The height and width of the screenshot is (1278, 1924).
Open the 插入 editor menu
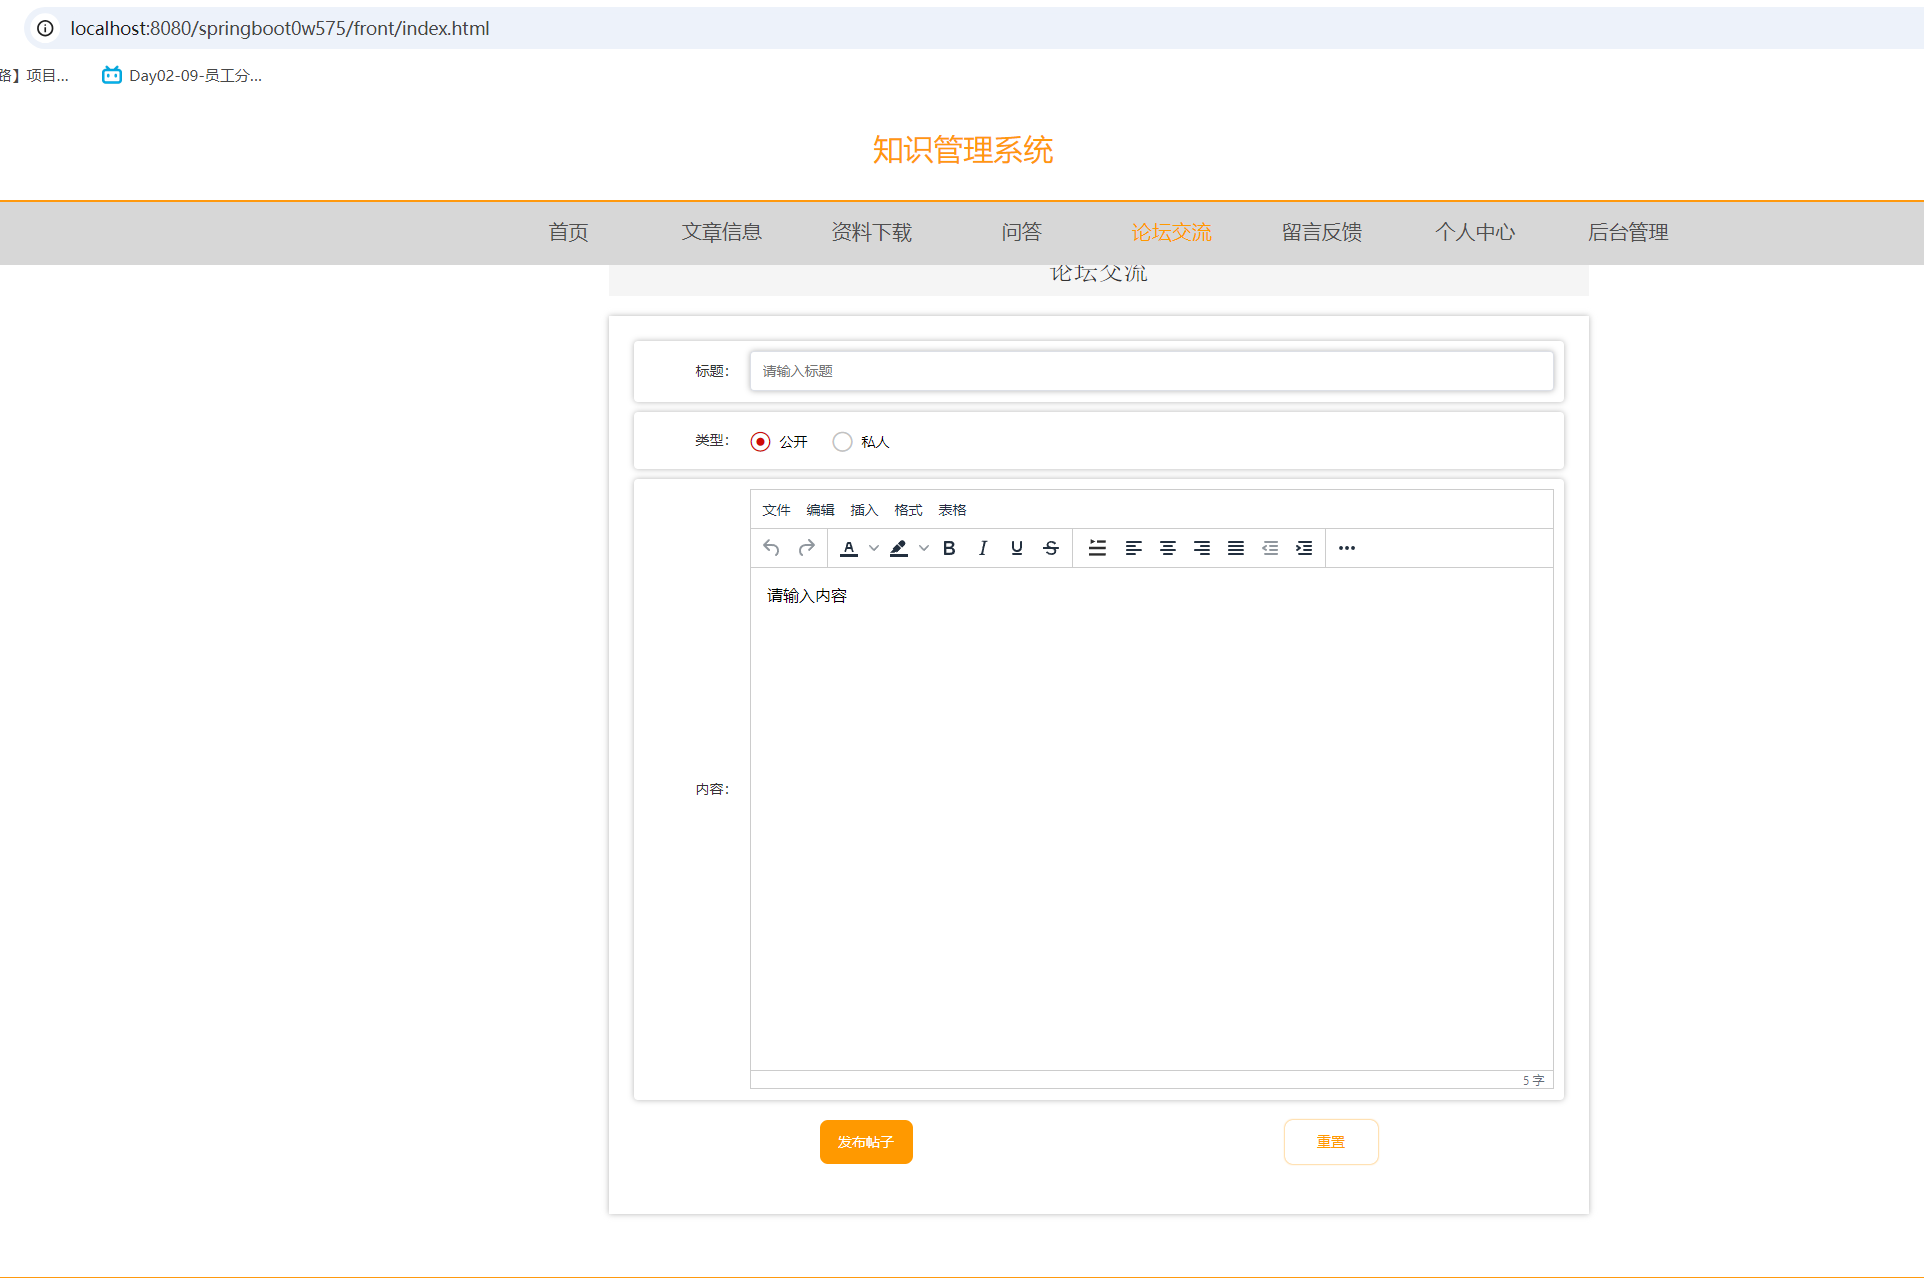coord(864,510)
